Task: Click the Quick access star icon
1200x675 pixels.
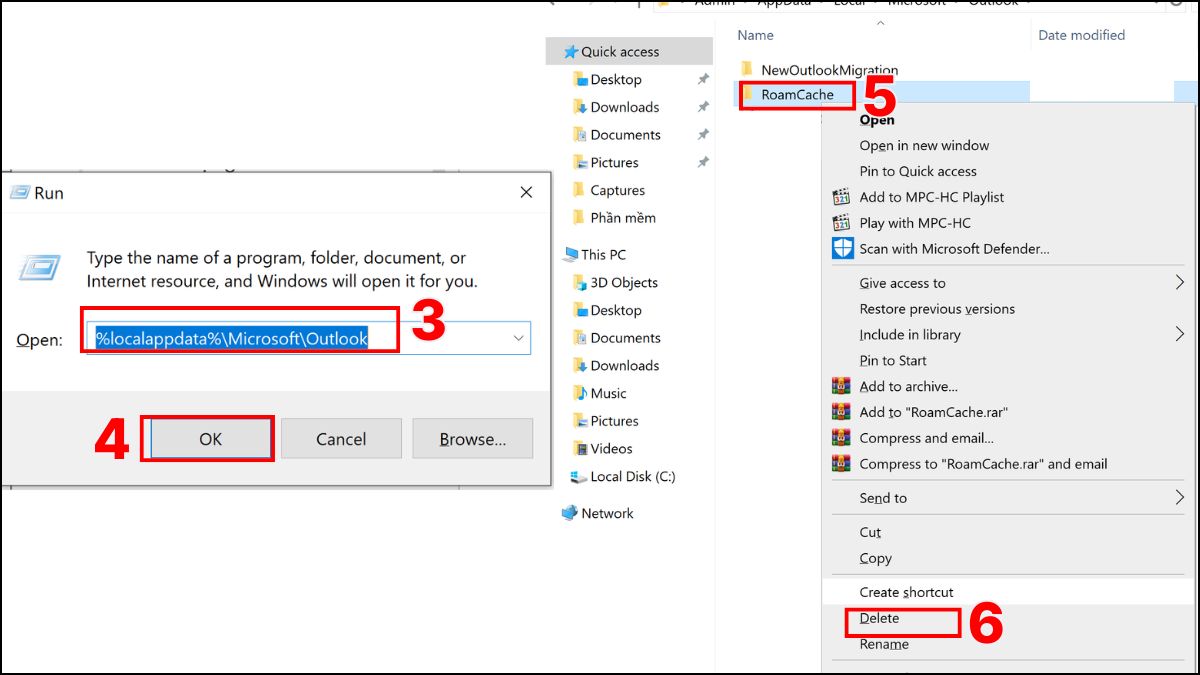Action: point(571,52)
